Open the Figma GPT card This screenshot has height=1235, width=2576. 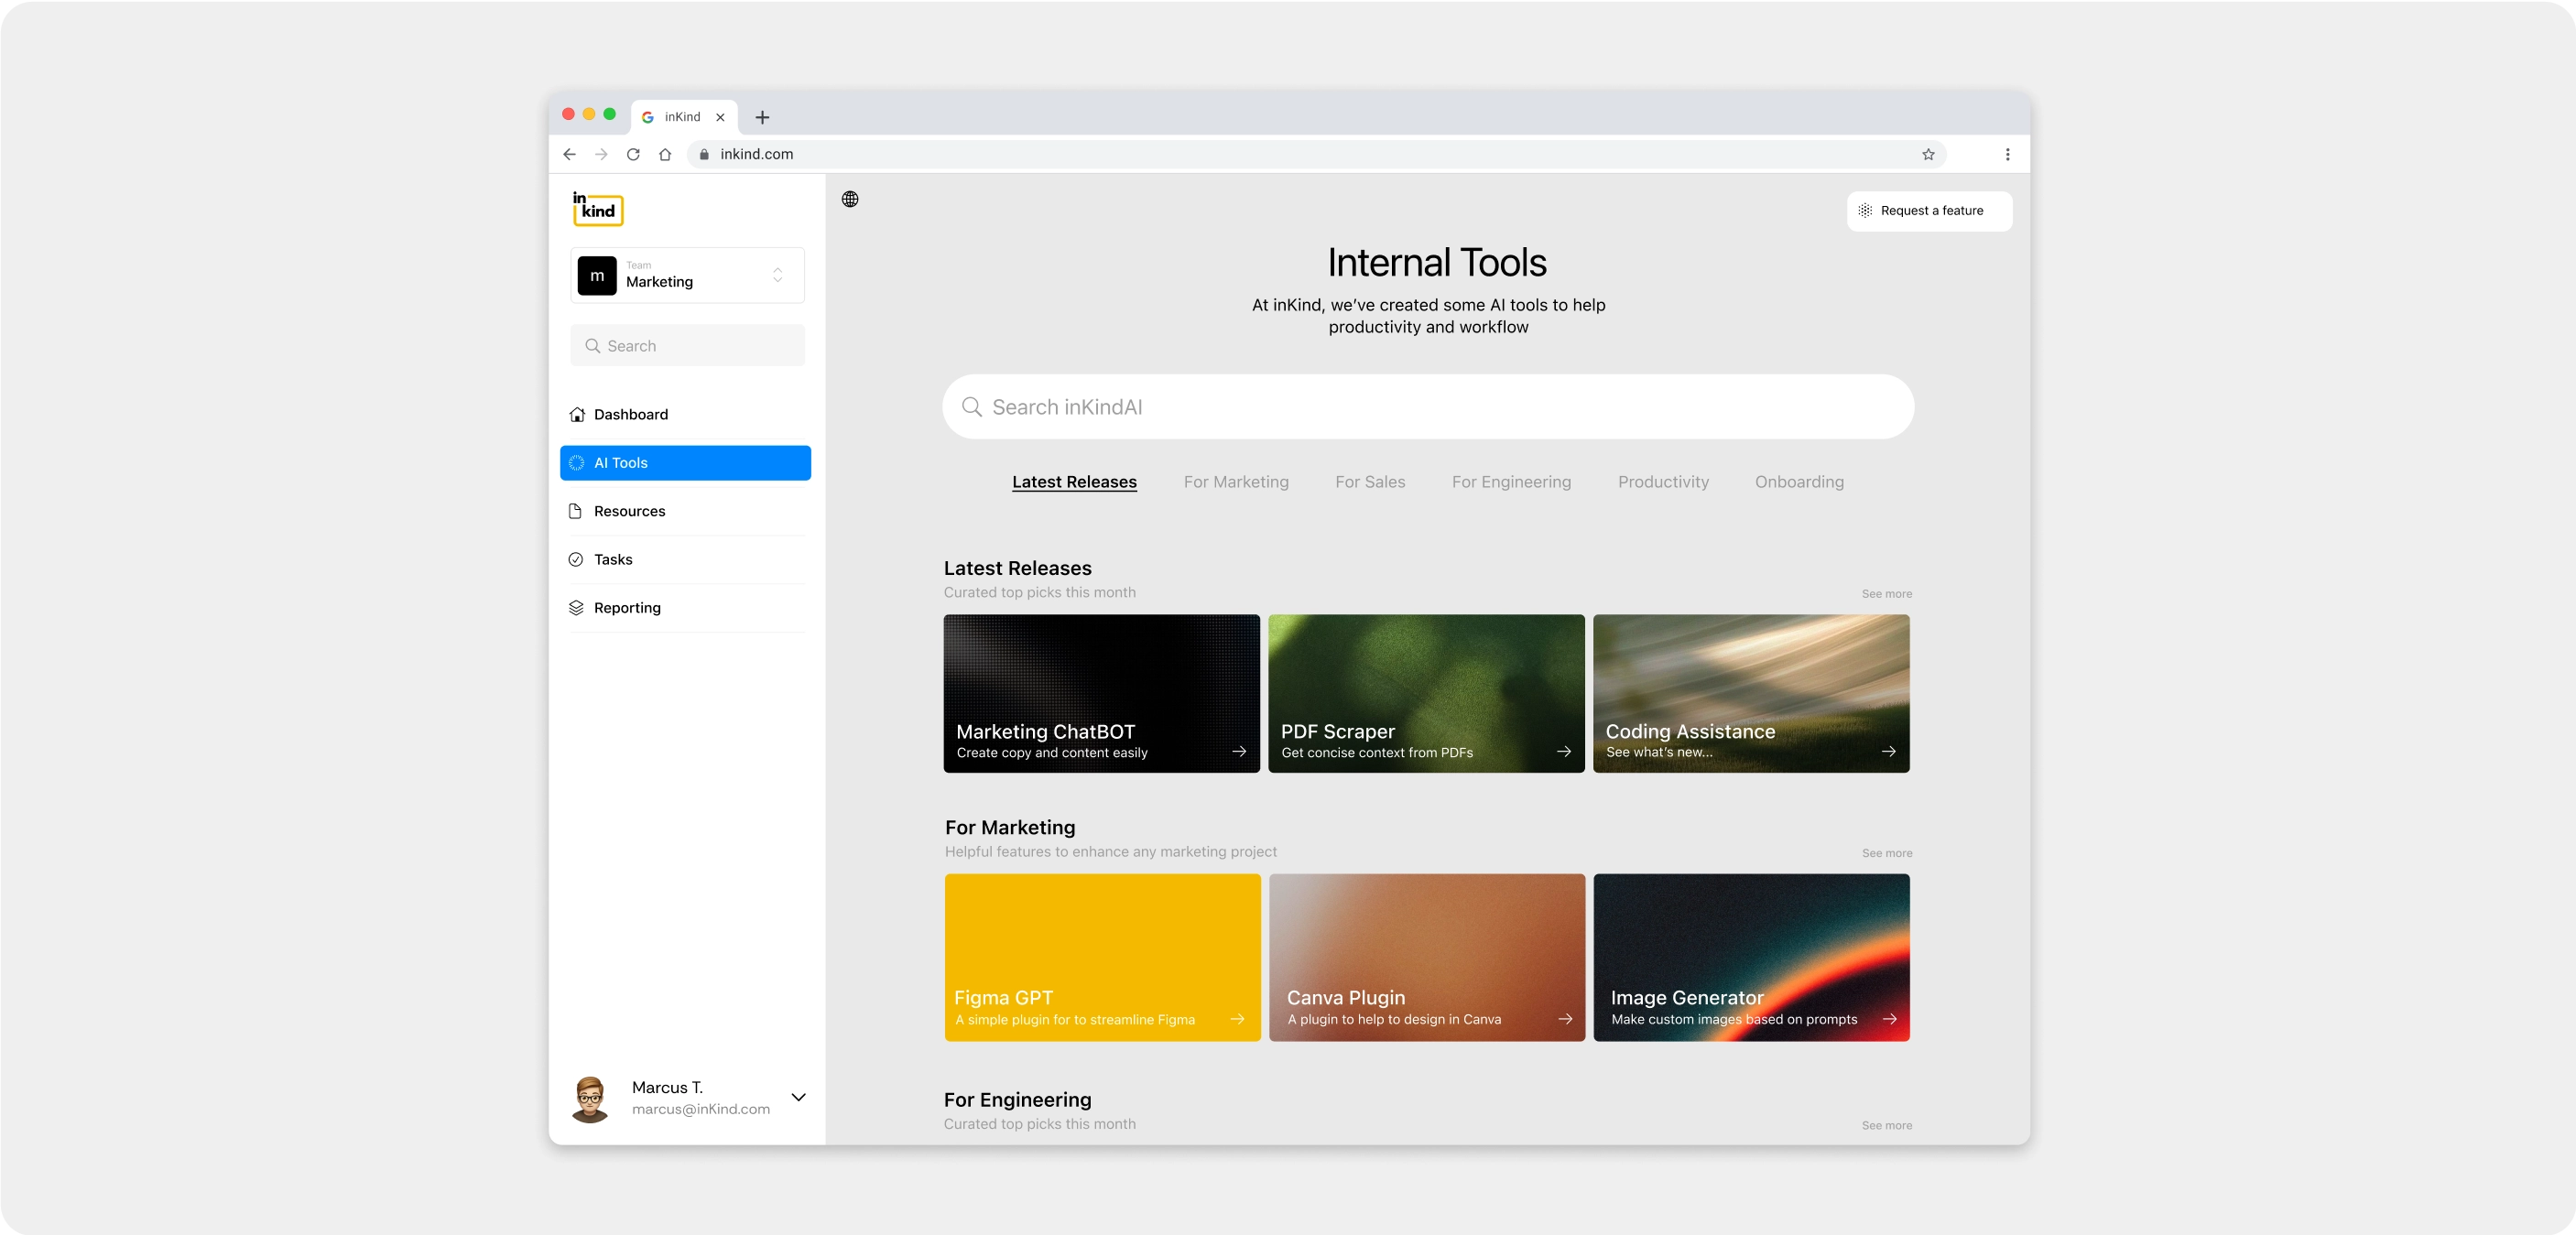point(1102,957)
